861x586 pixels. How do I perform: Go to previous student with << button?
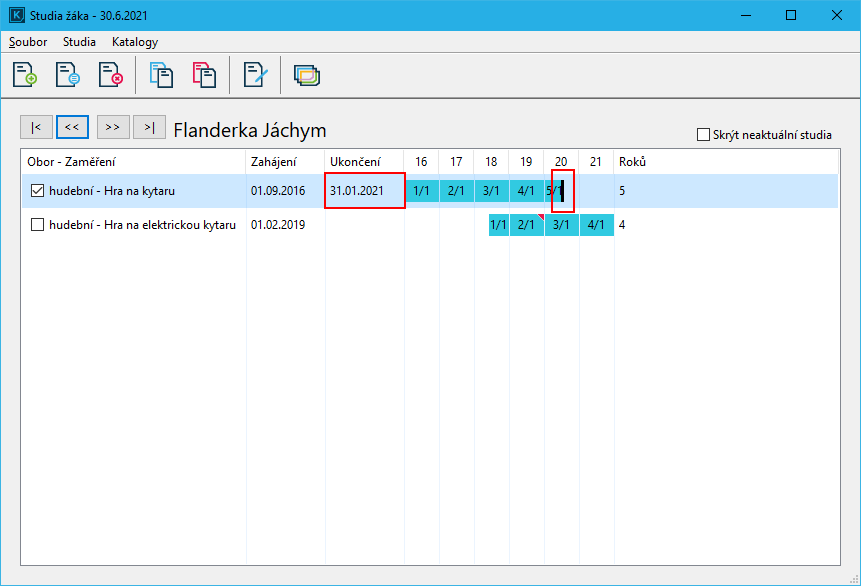pos(72,127)
